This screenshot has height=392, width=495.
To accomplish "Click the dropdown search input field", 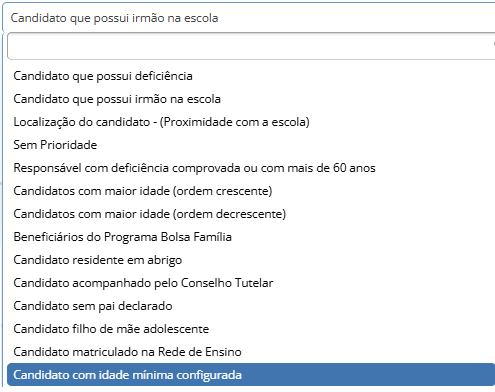I will pyautogui.click(x=251, y=46).
